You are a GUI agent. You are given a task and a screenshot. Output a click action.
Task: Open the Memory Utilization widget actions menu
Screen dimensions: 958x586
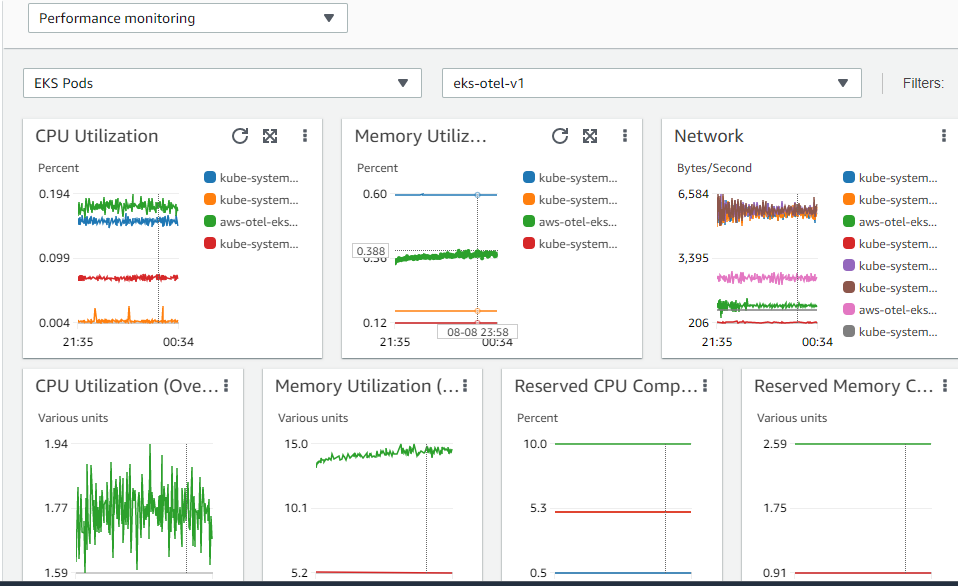pos(625,136)
